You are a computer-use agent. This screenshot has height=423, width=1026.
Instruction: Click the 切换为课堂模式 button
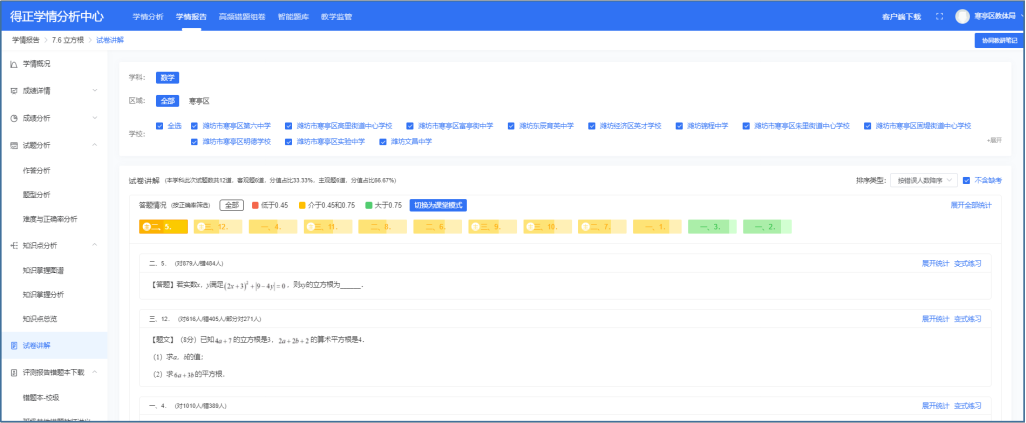click(438, 206)
